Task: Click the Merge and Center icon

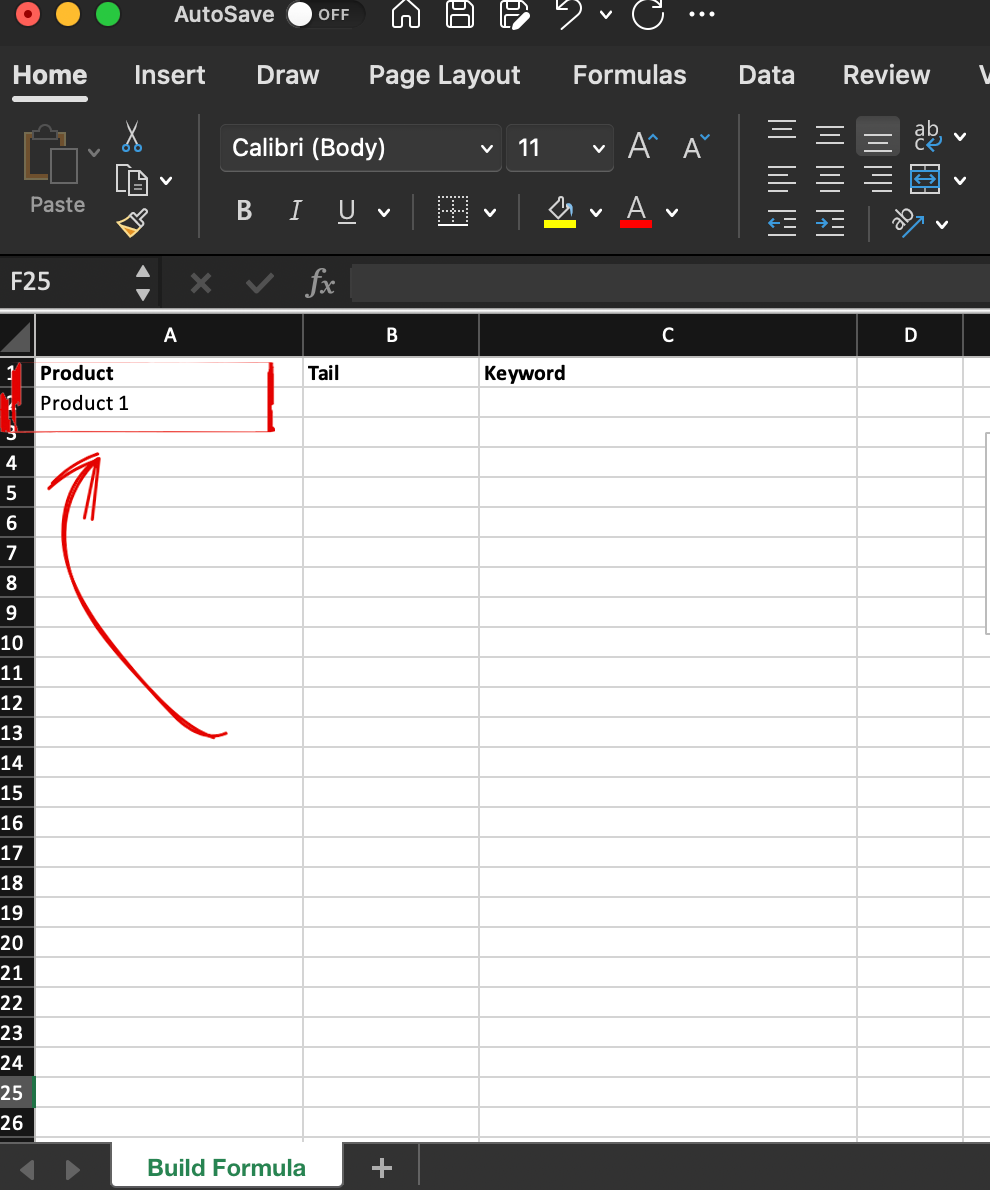Action: click(x=925, y=180)
